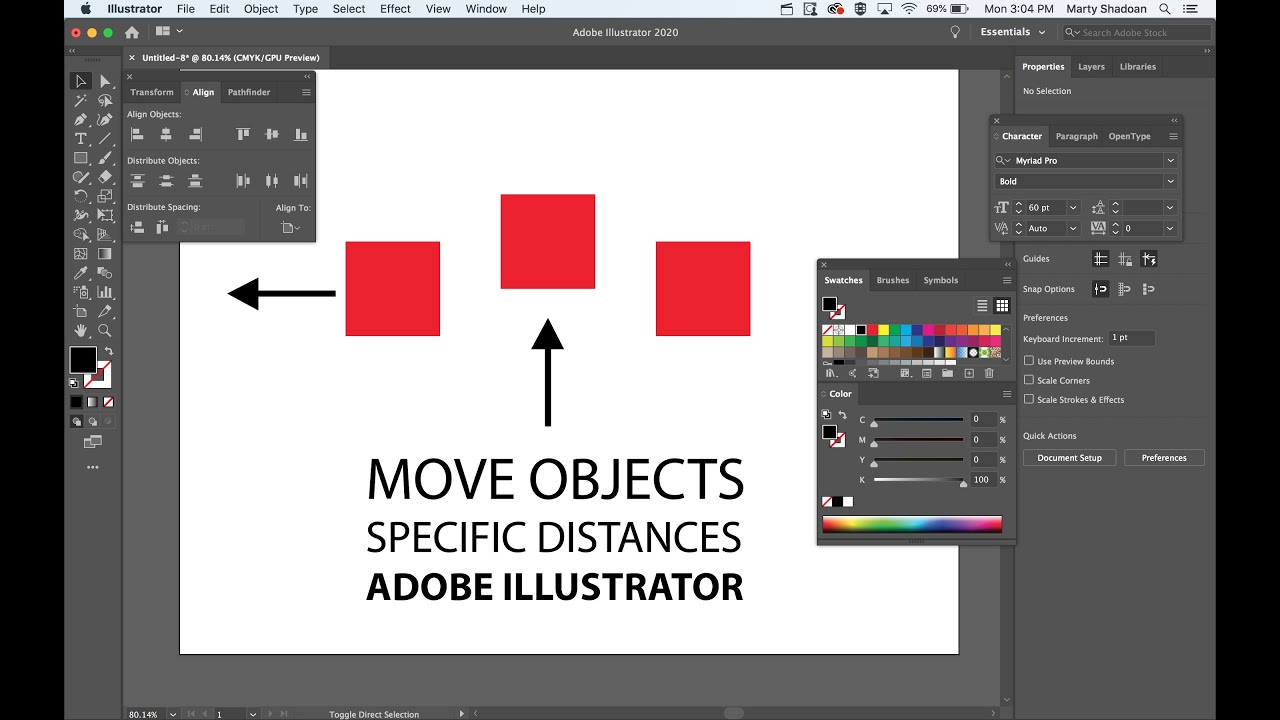Switch to the Layers tab
1280x720 pixels.
[1091, 67]
